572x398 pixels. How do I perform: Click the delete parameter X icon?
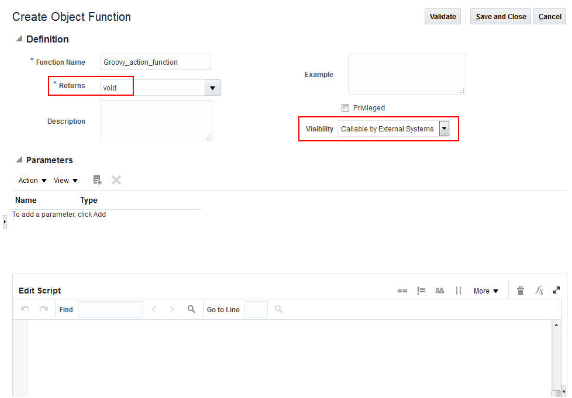[x=116, y=180]
